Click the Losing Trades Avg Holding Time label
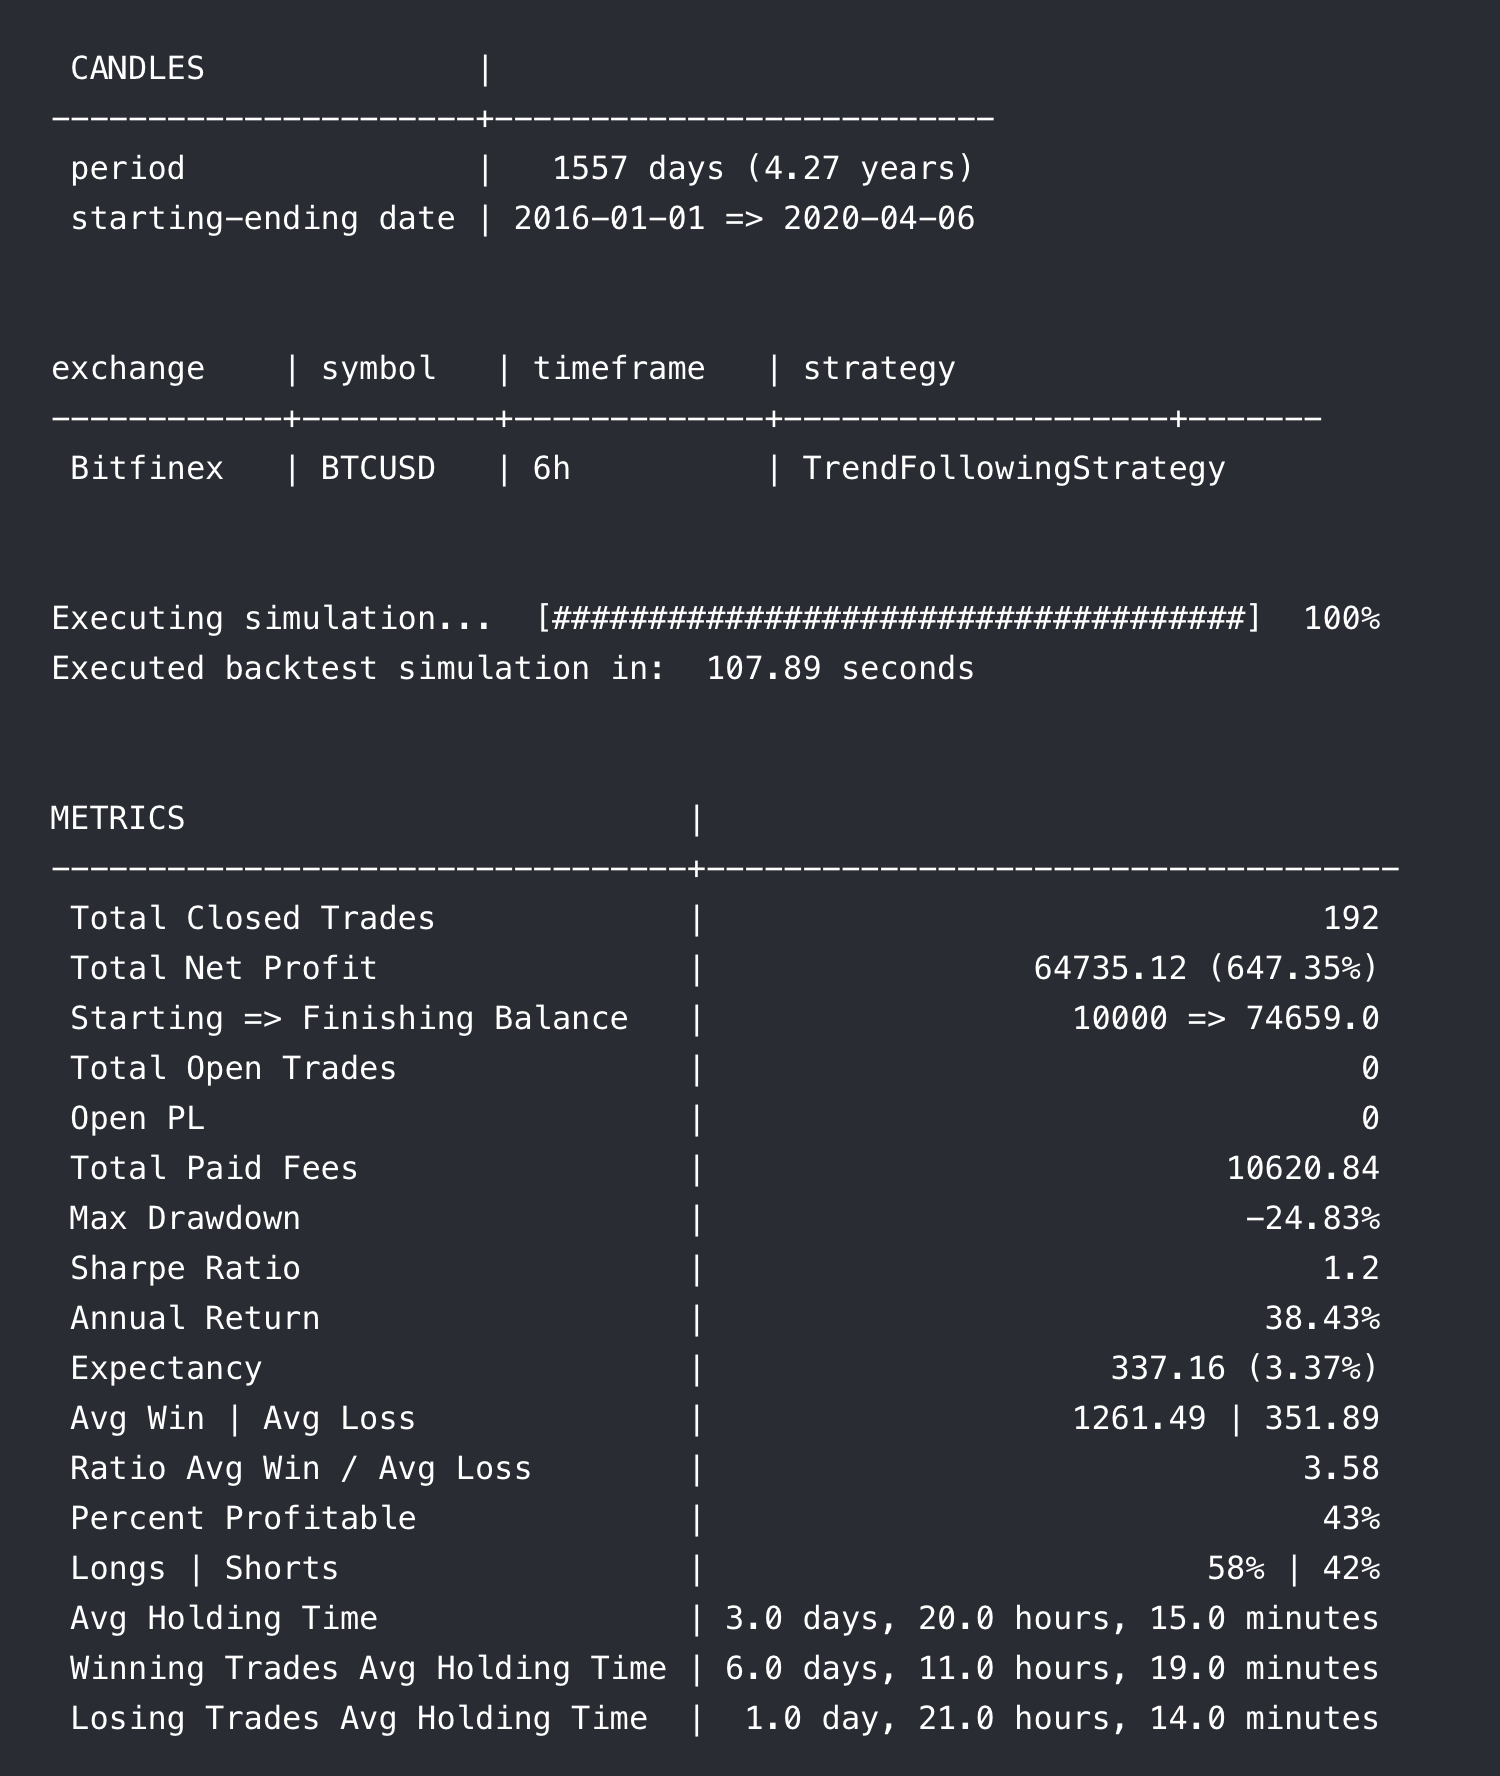1500x1776 pixels. coord(358,1719)
